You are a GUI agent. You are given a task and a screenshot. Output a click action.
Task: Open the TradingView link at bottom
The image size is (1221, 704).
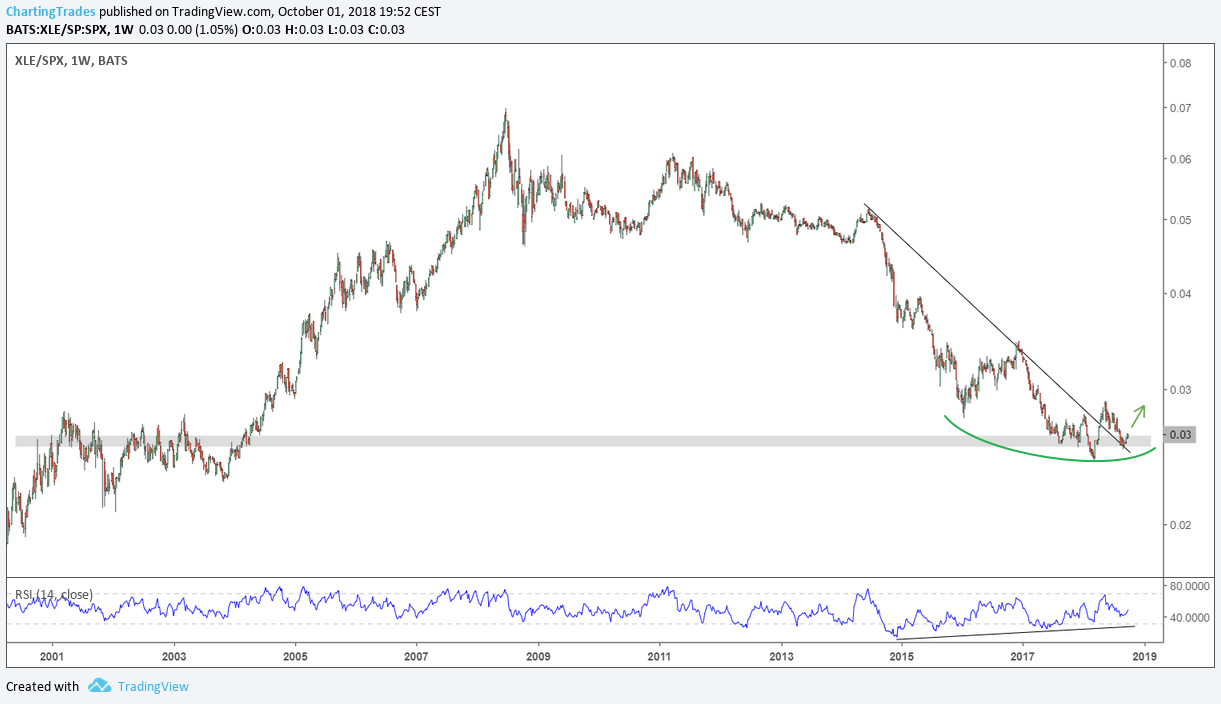152,686
